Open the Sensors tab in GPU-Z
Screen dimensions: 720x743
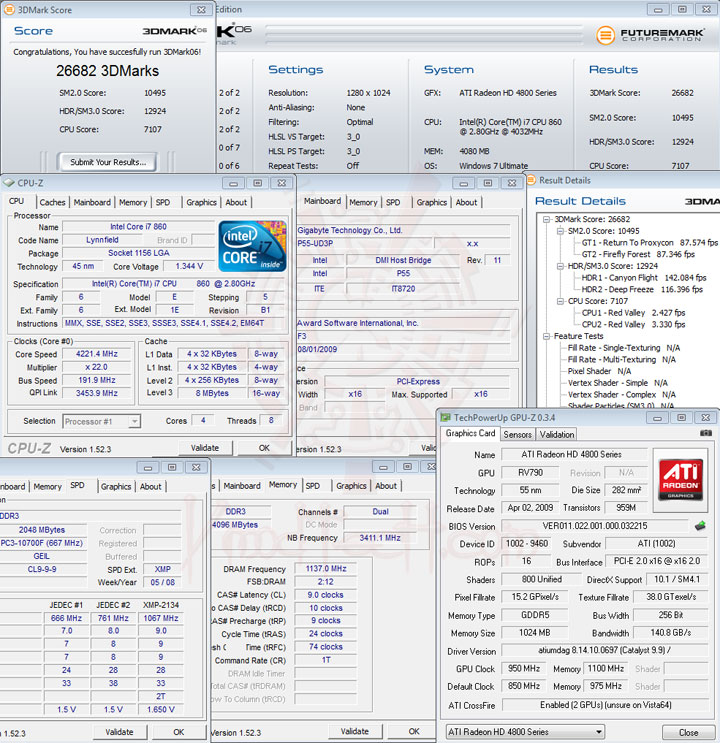point(518,434)
